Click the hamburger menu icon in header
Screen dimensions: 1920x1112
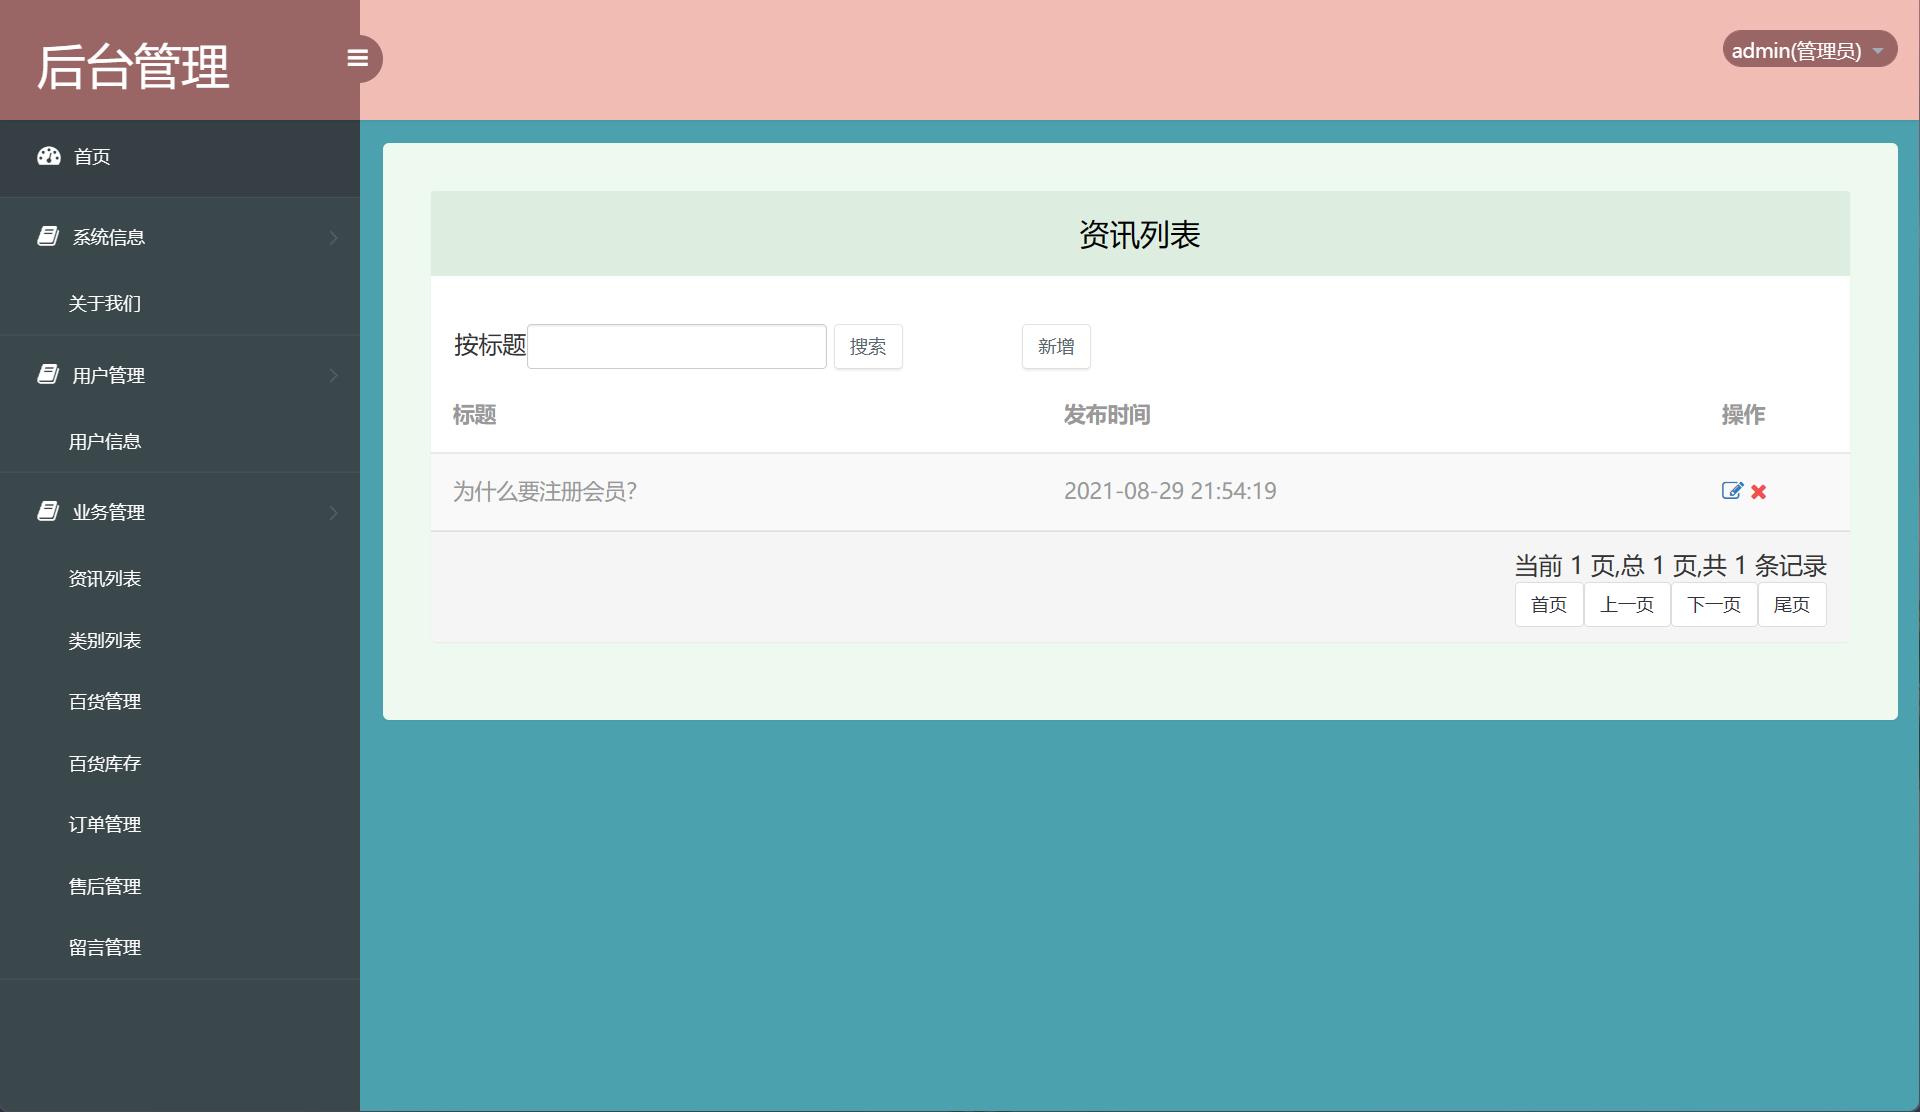(x=358, y=59)
